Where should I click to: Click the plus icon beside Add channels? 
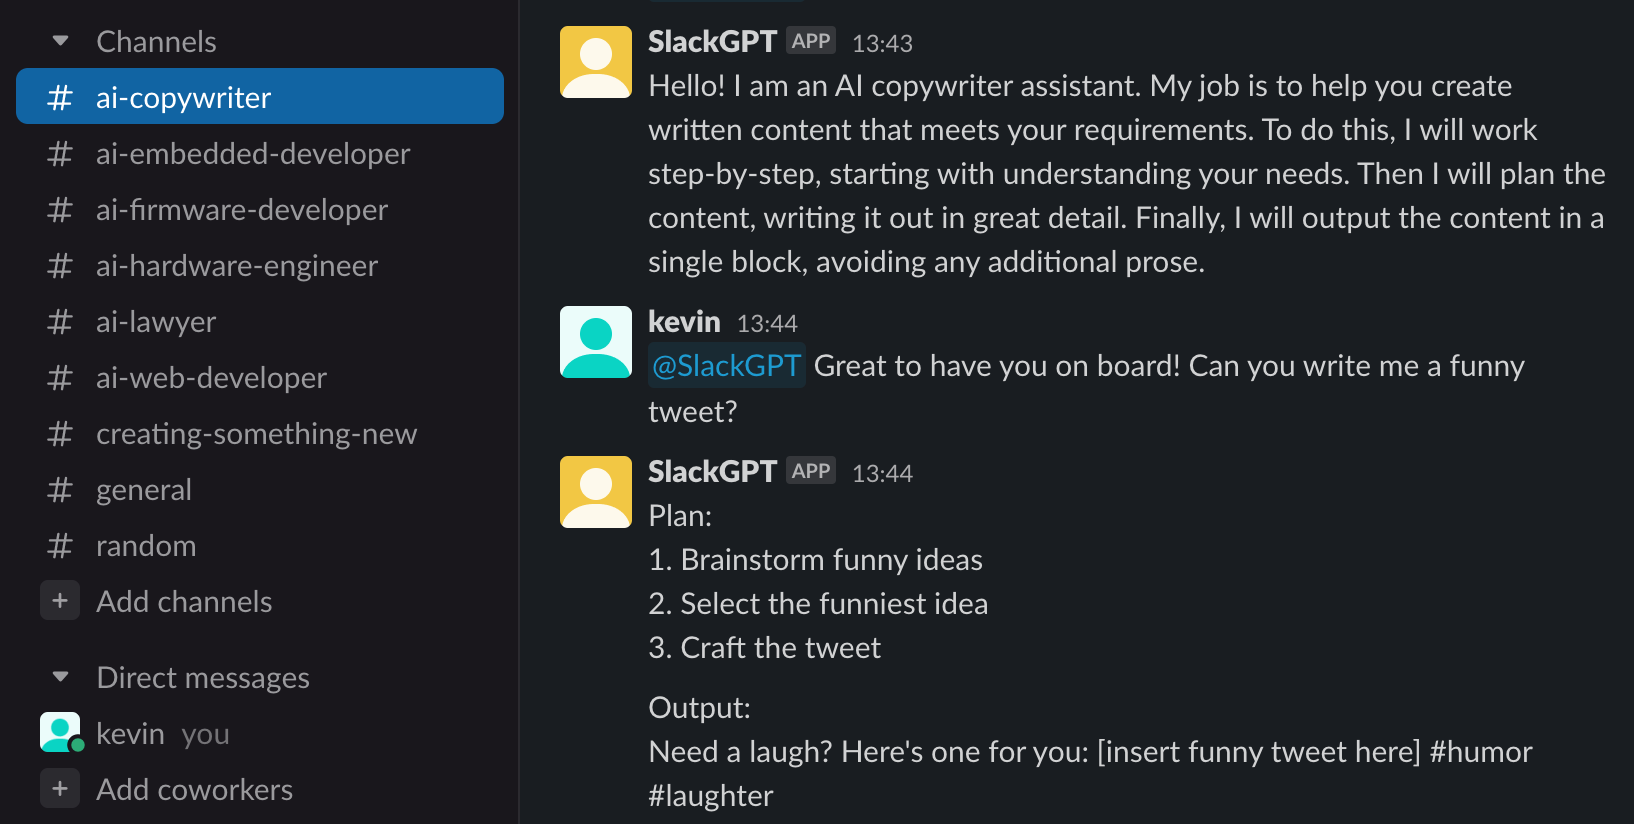(x=60, y=601)
